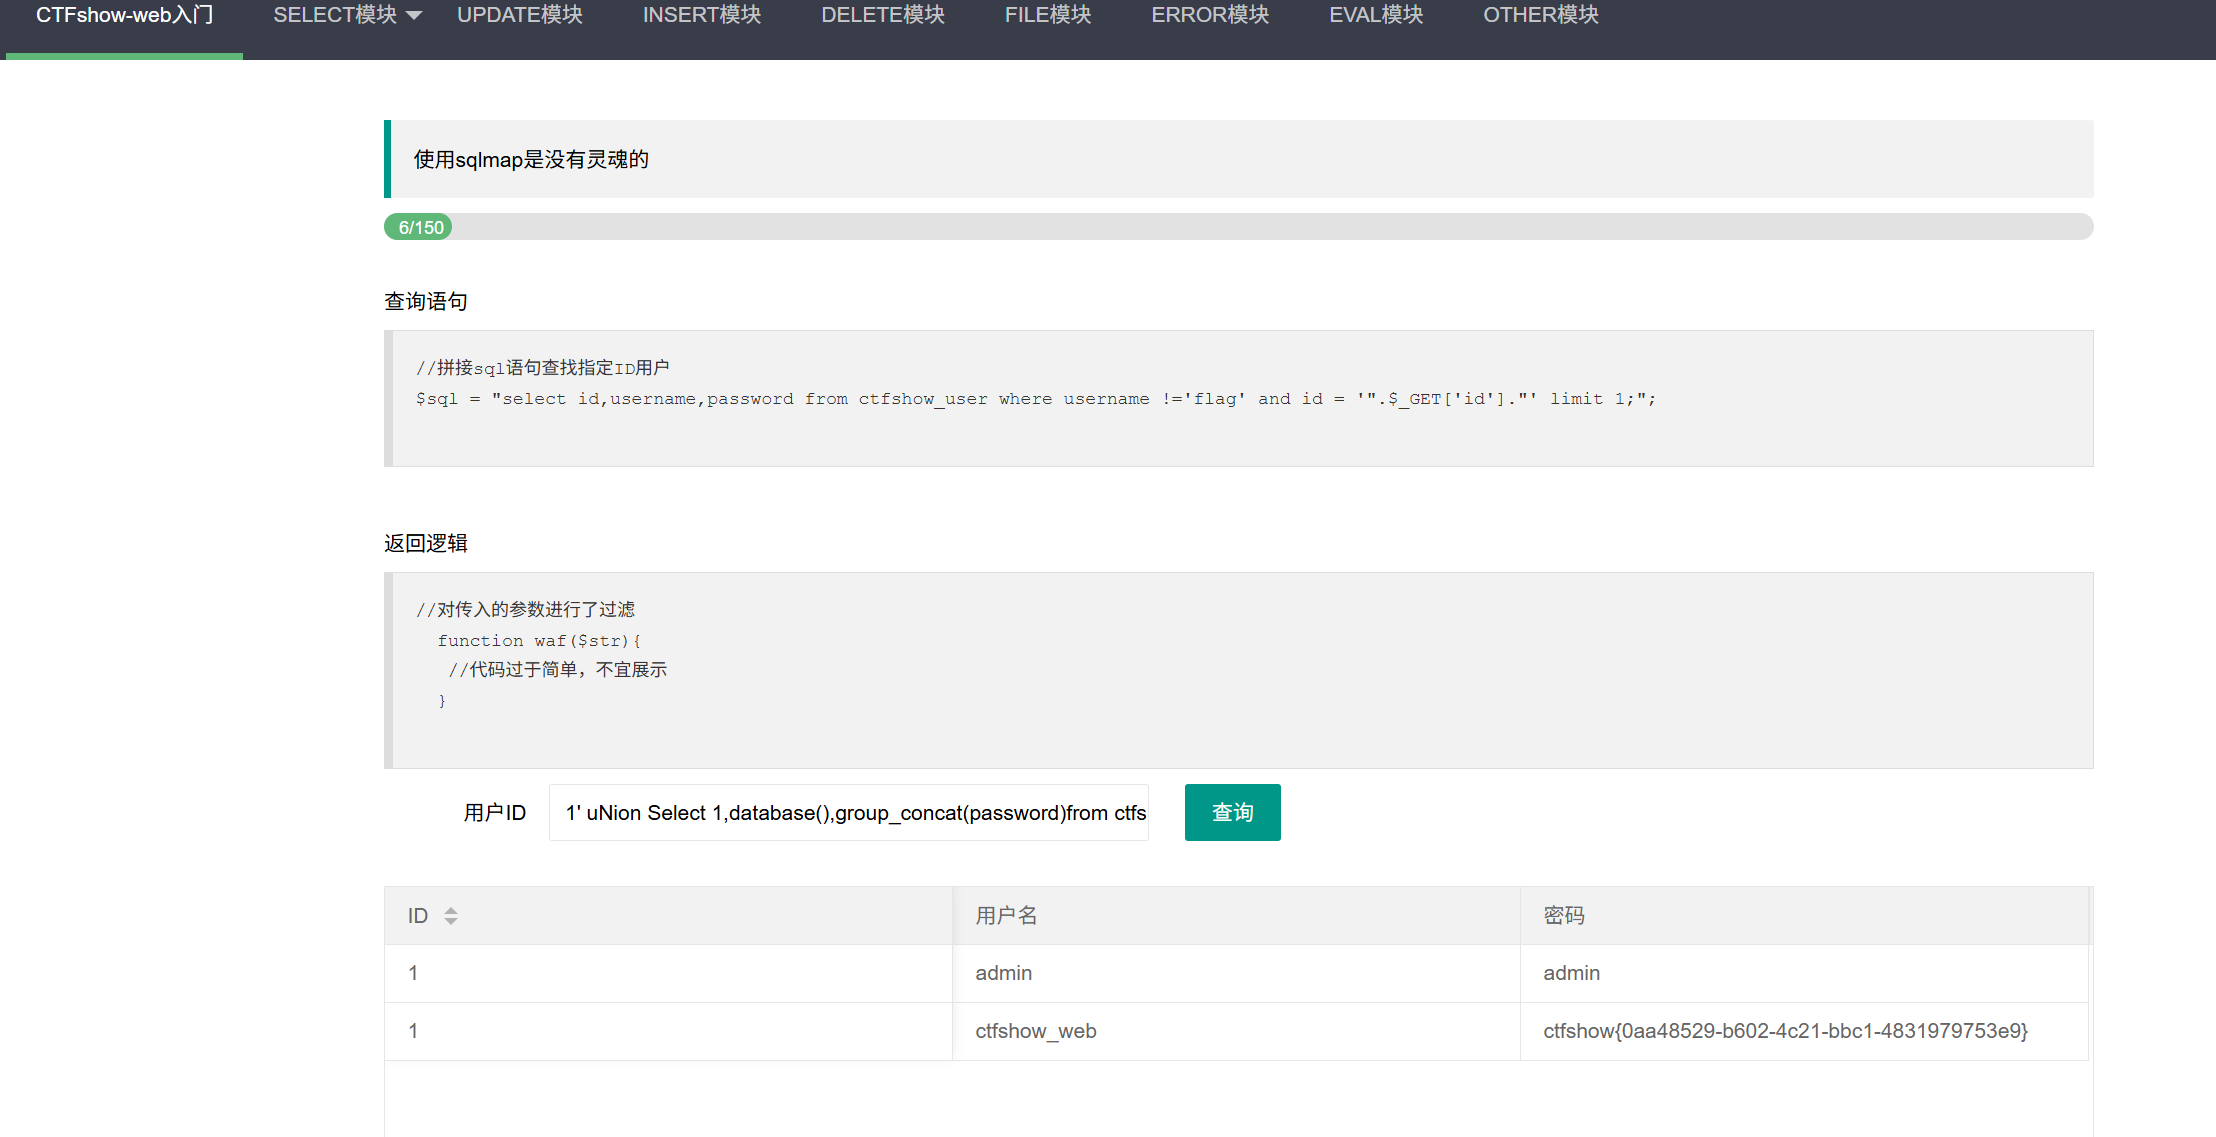Open the FILE模块 menu
This screenshot has width=2216, height=1137.
pos(1047,16)
